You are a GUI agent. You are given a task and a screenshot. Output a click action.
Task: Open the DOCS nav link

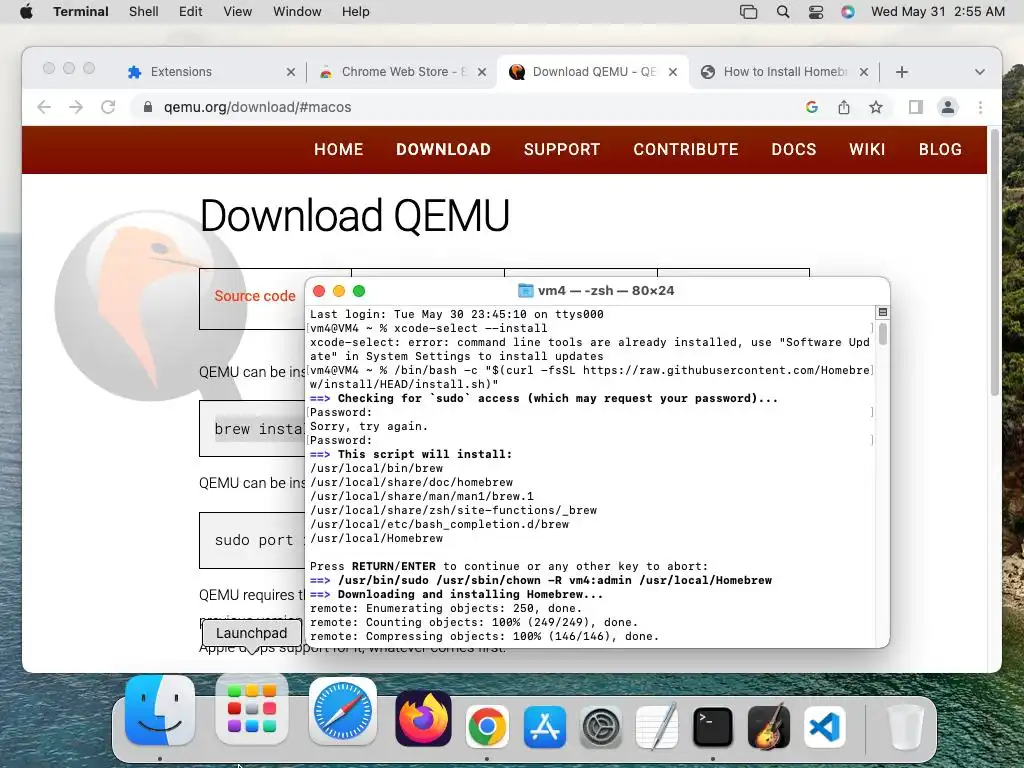793,150
